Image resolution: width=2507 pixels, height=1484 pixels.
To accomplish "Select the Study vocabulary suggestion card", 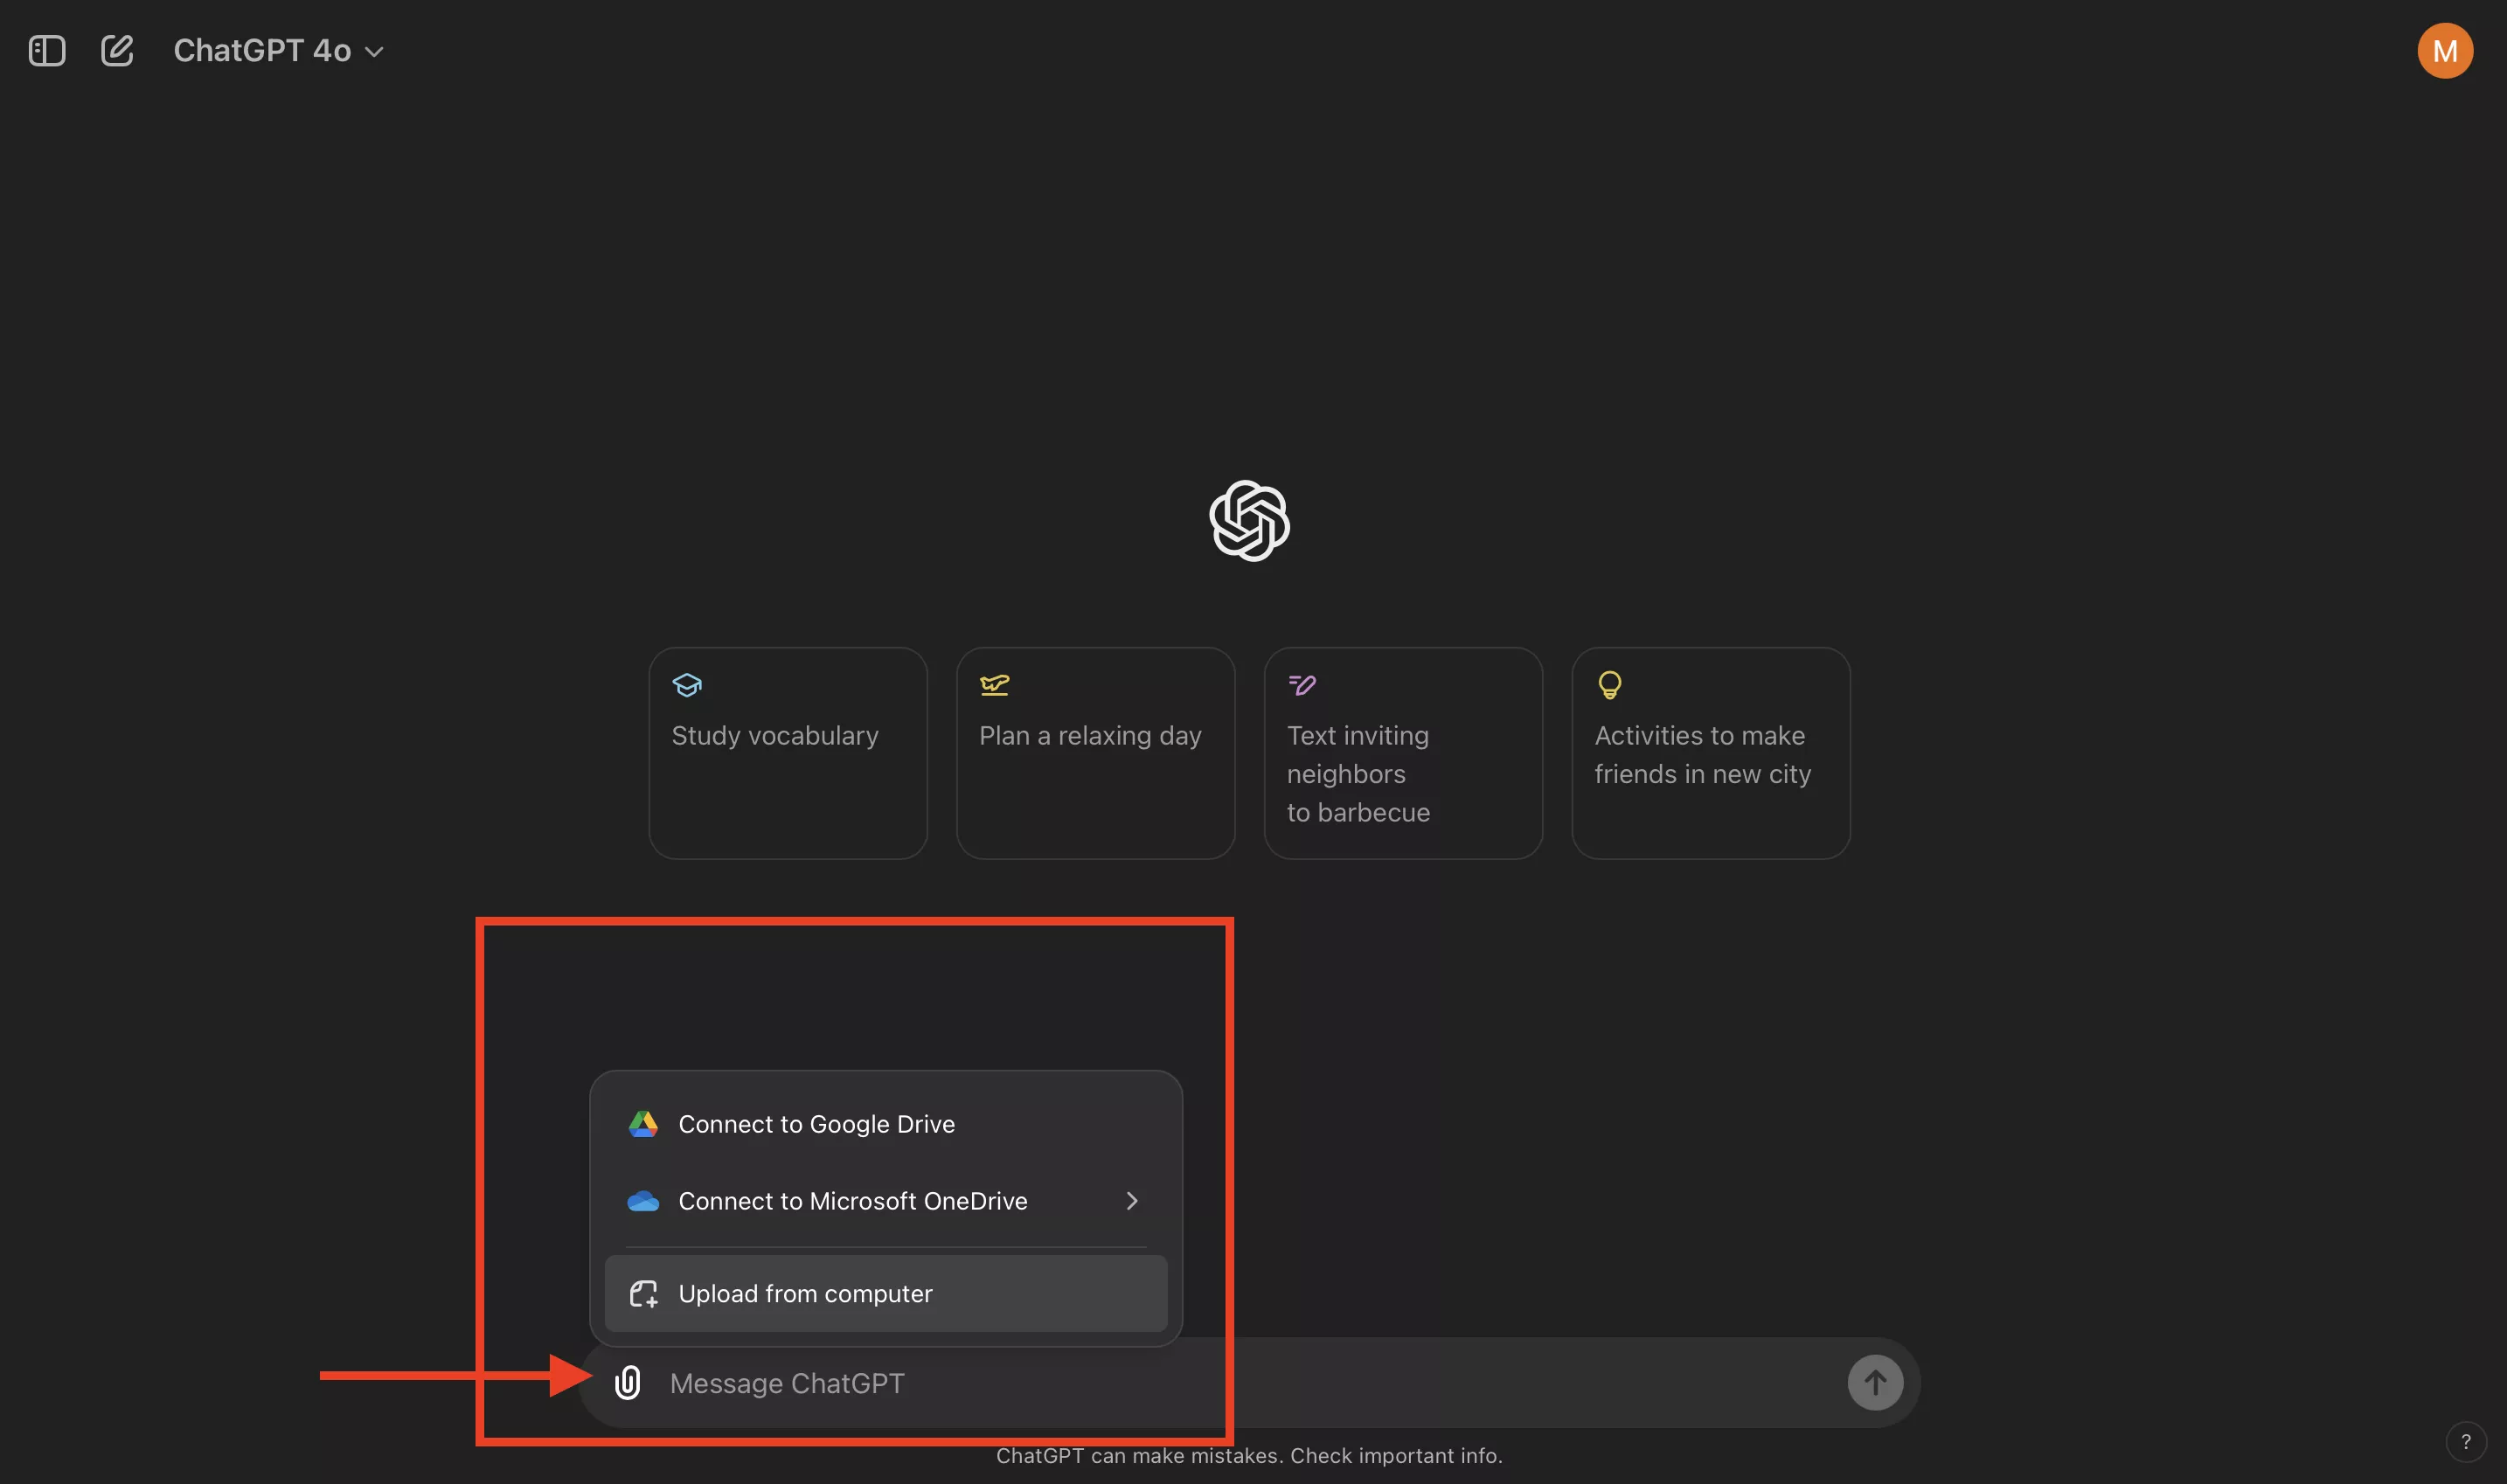I will pos(788,752).
